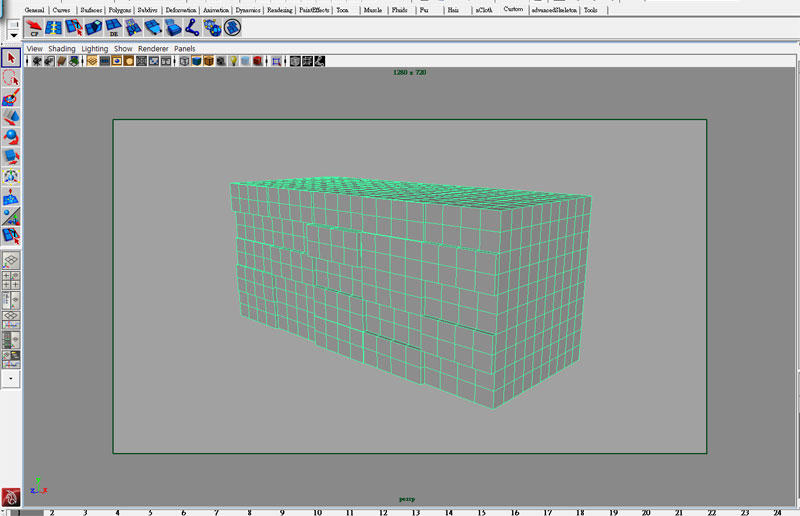Screen dimensions: 800x516
Task: Open the shelf options dropdown arrow
Action: pos(13,34)
